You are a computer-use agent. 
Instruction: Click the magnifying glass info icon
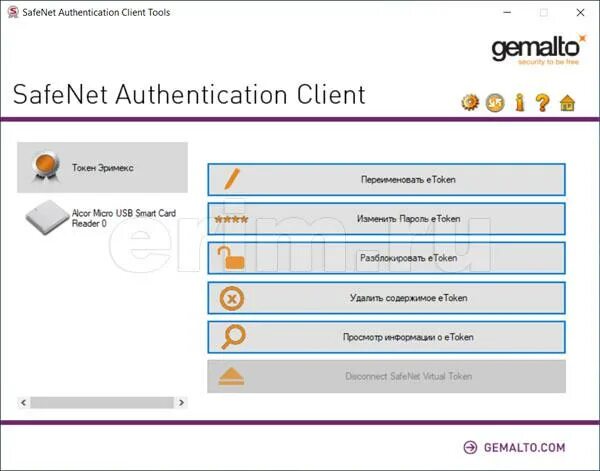point(233,337)
